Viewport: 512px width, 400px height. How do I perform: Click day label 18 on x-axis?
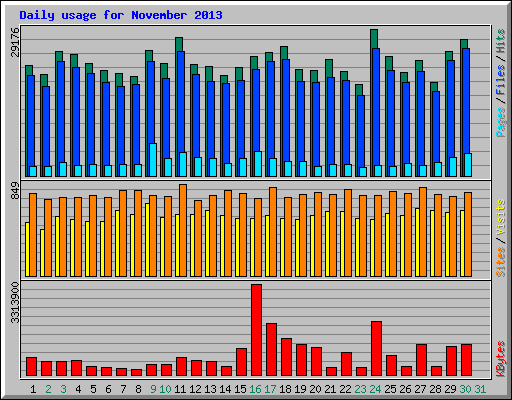click(x=285, y=389)
